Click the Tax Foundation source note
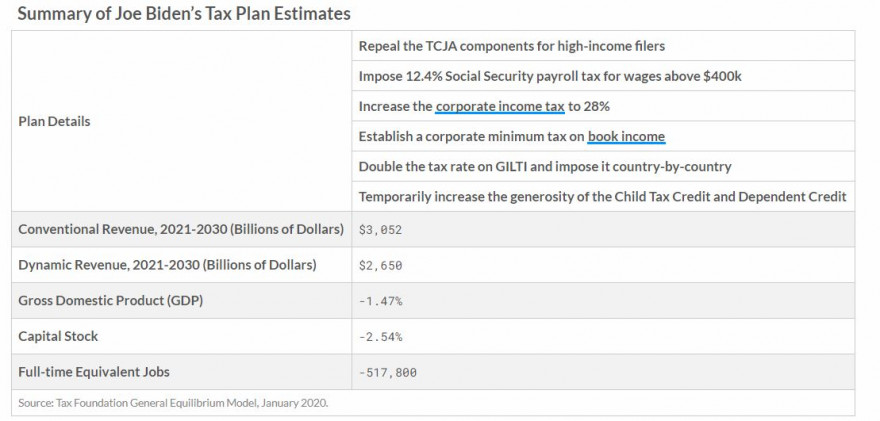Screen dimensions: 880x421 [x=173, y=403]
